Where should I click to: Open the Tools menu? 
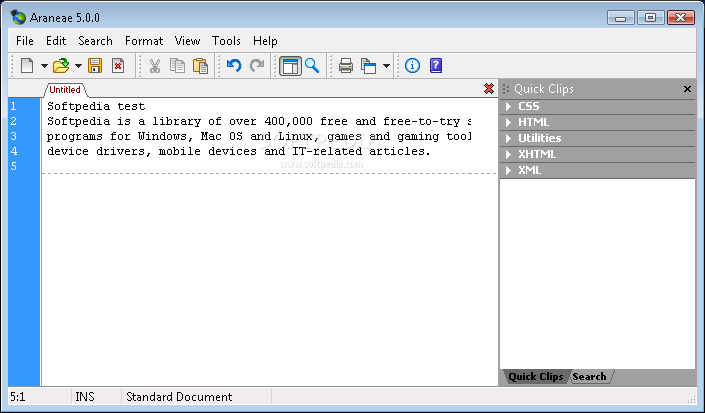pyautogui.click(x=226, y=41)
